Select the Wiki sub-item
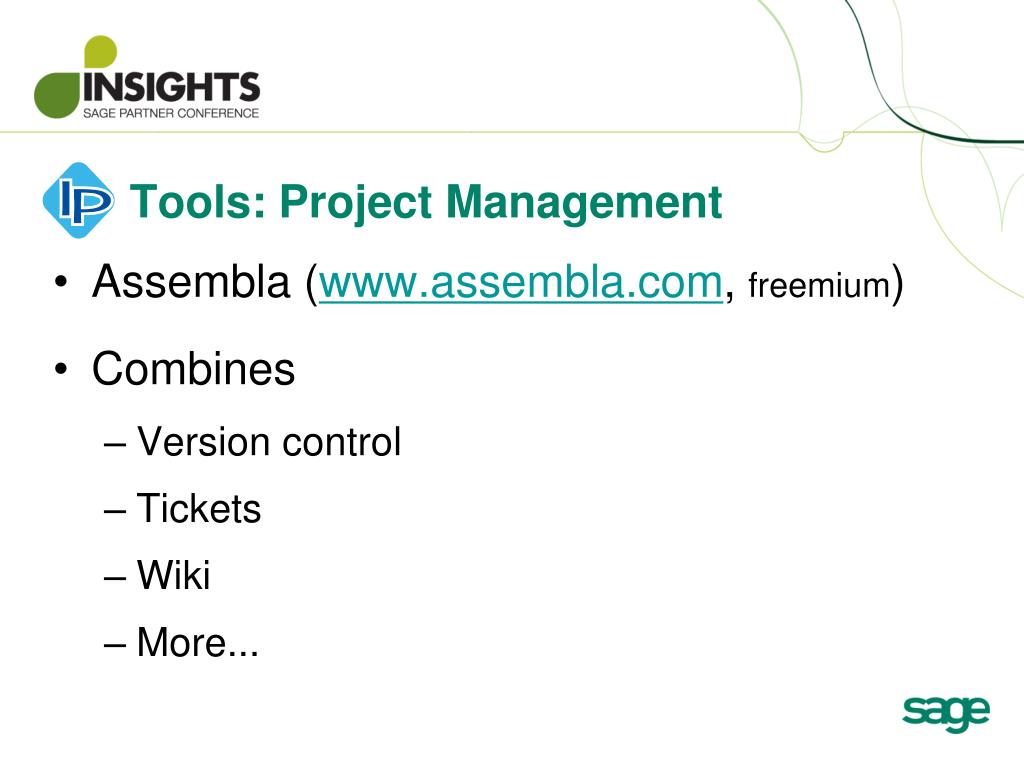 (x=173, y=575)
